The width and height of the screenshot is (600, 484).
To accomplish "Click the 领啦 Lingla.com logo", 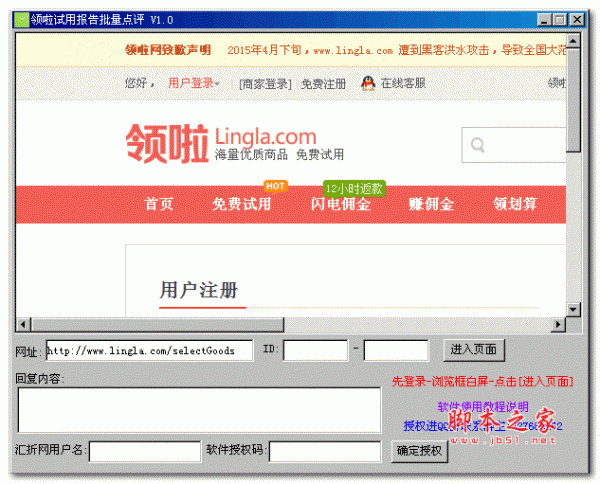I will point(235,143).
